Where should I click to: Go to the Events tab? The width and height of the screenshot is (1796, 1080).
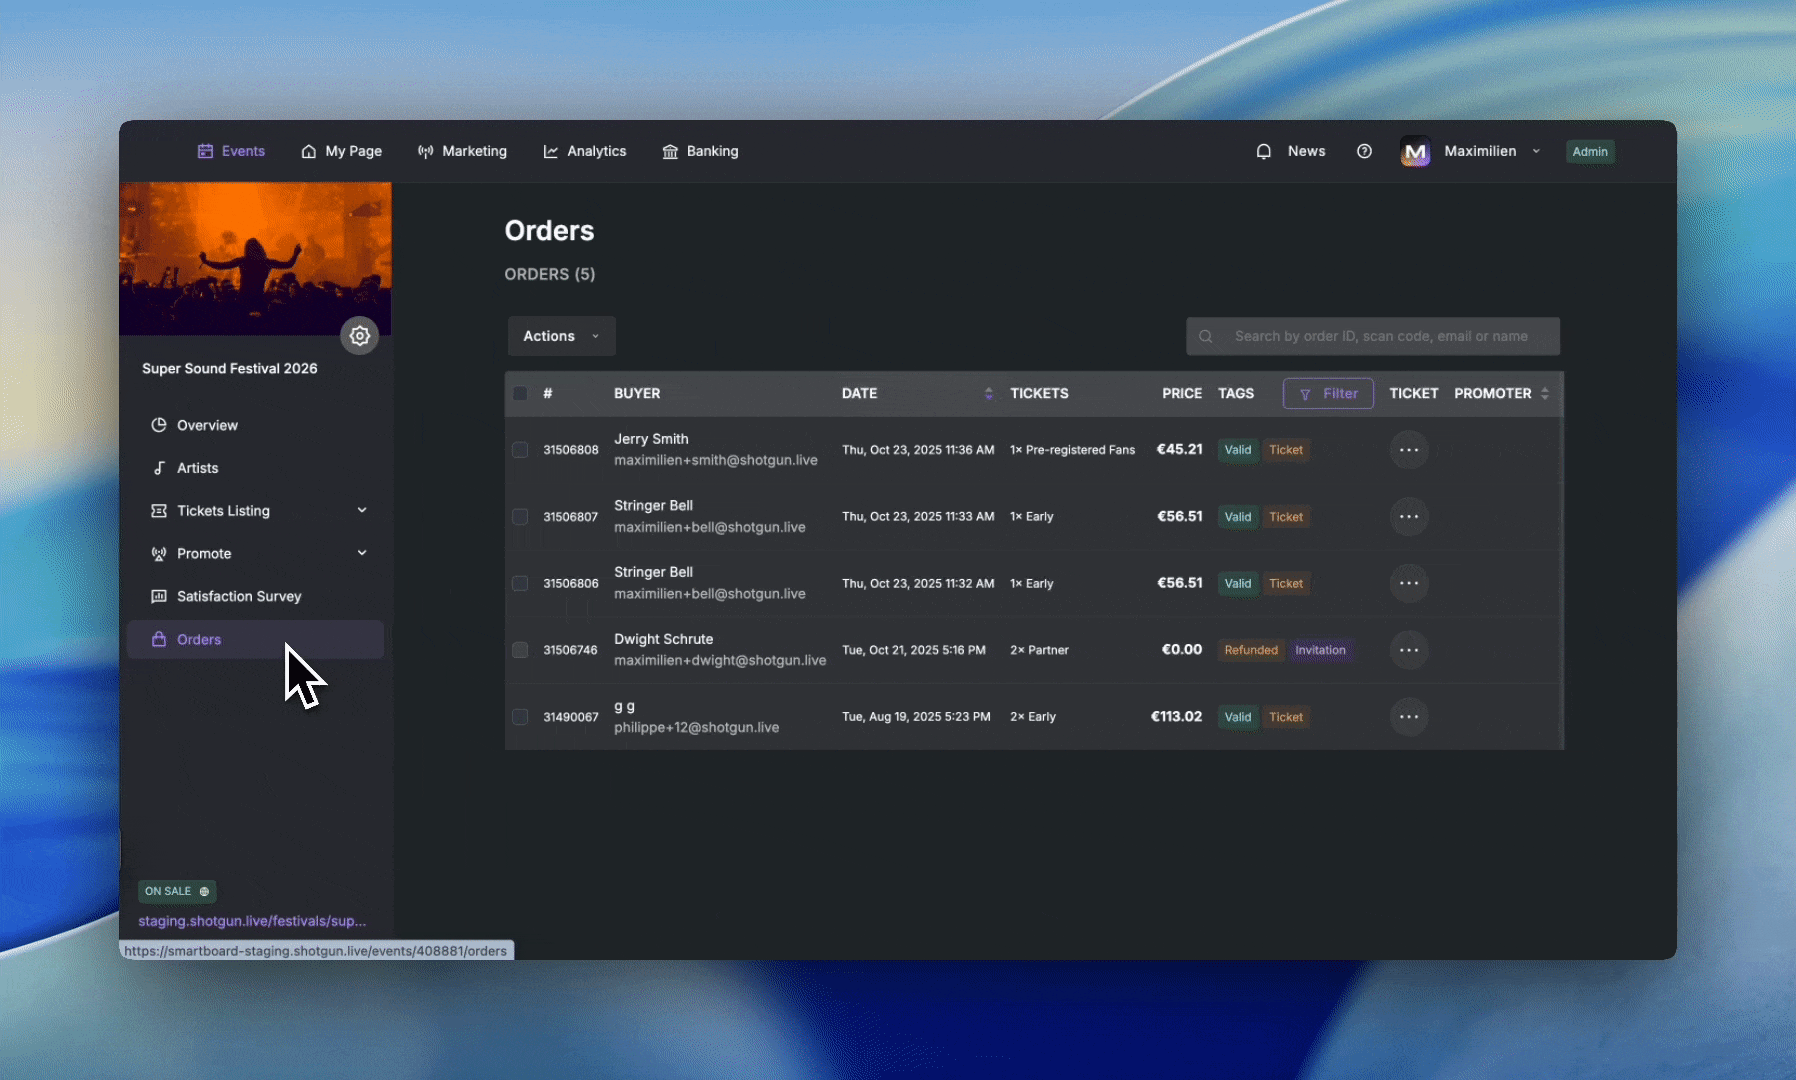click(231, 151)
